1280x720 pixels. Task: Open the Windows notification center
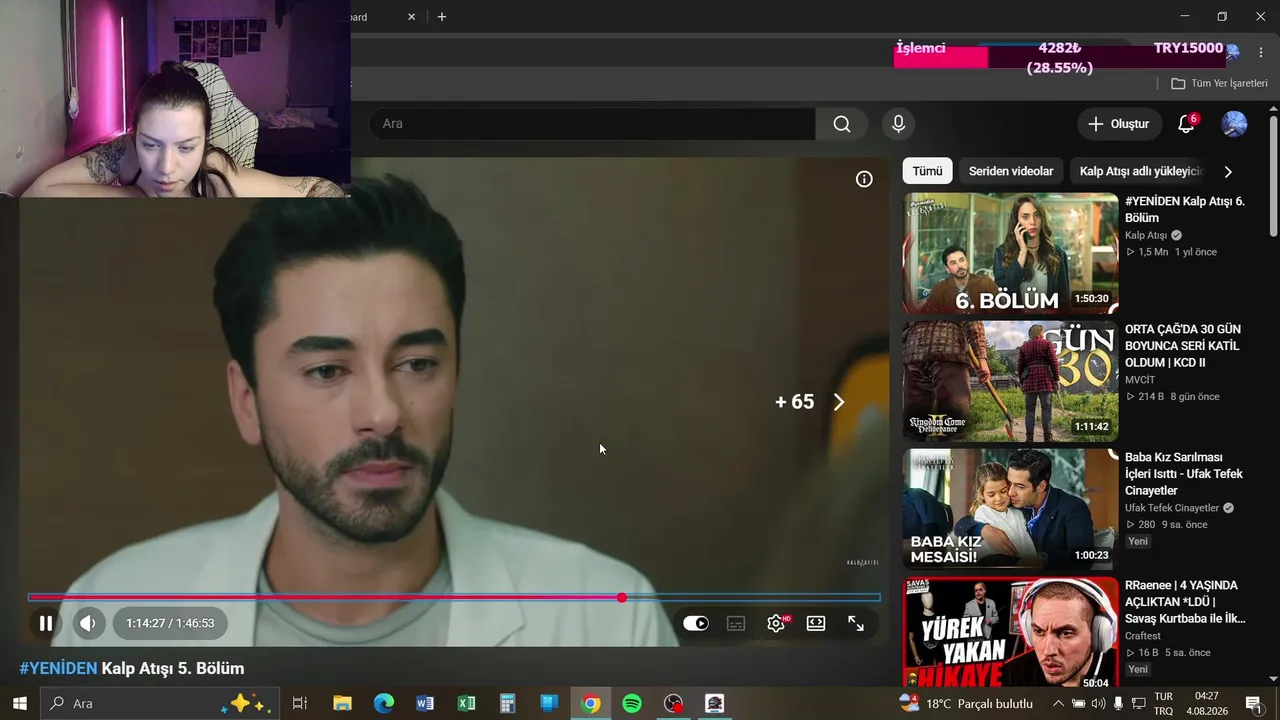tap(1253, 703)
